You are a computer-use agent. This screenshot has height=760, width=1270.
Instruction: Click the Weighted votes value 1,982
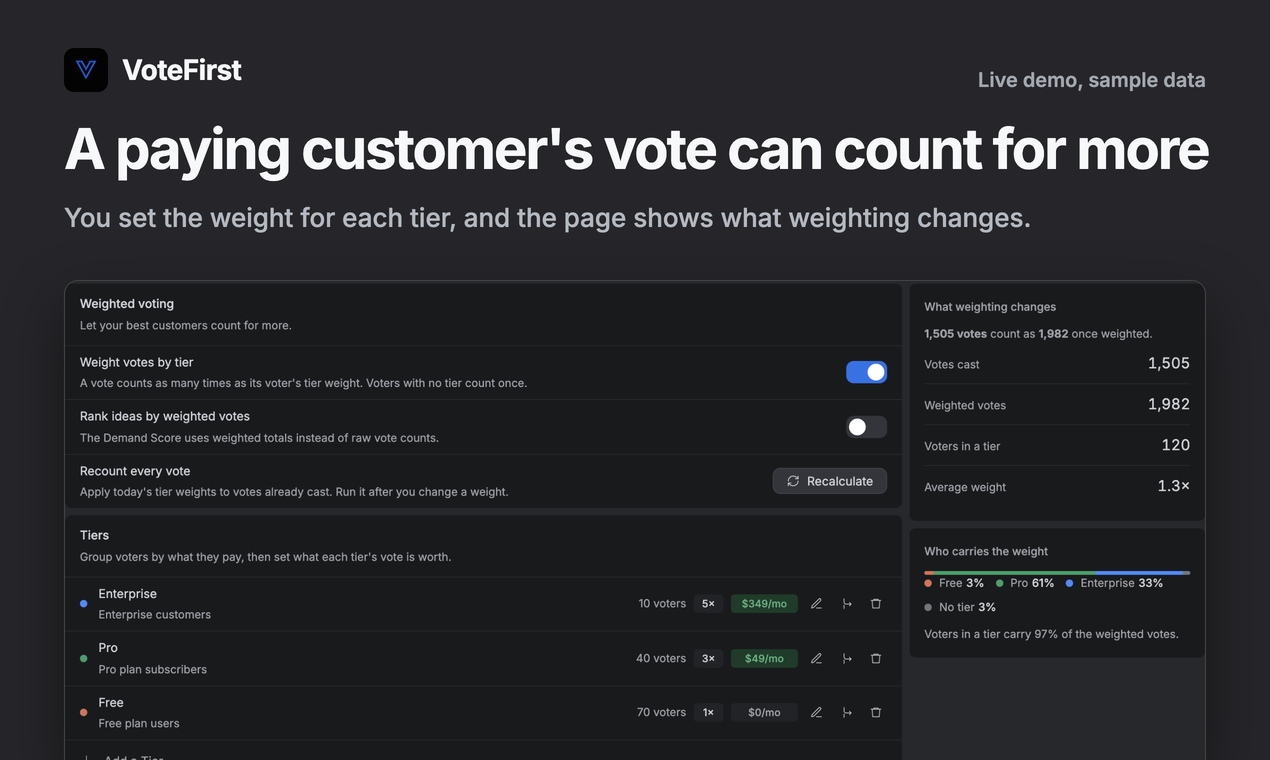pyautogui.click(x=1169, y=405)
